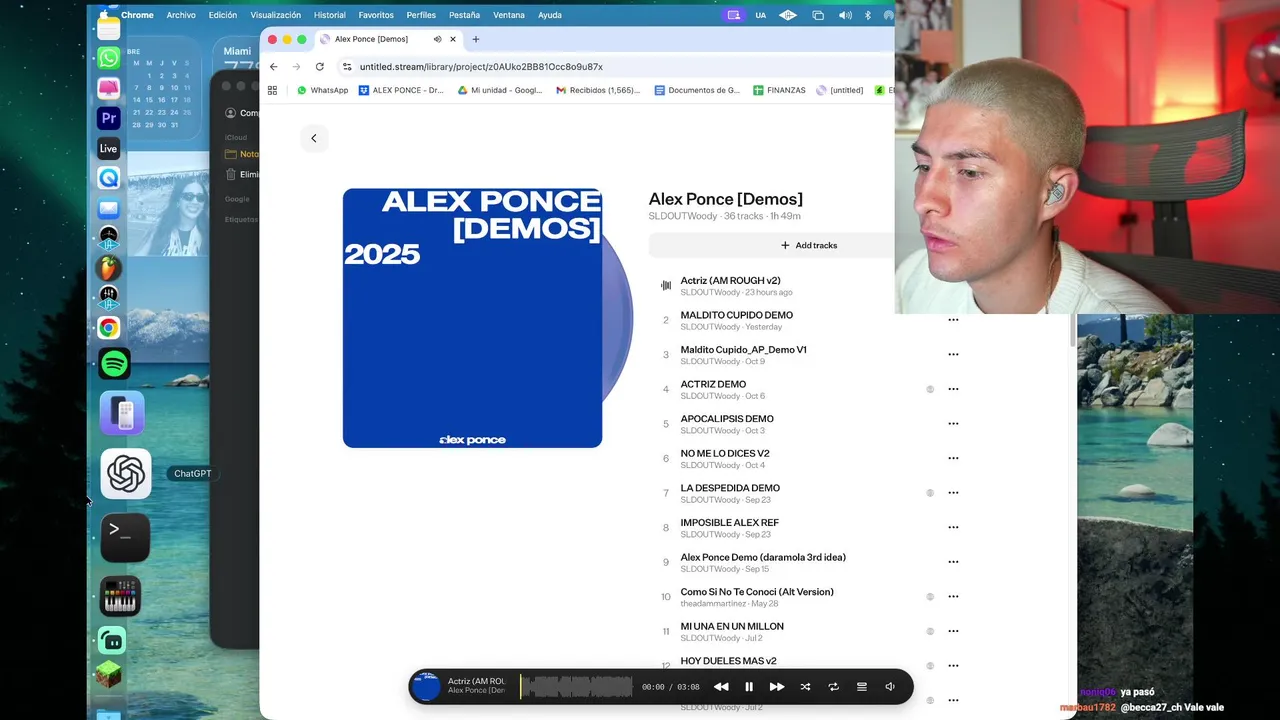The width and height of the screenshot is (1280, 720).
Task: Open the Historial menu
Action: point(330,15)
